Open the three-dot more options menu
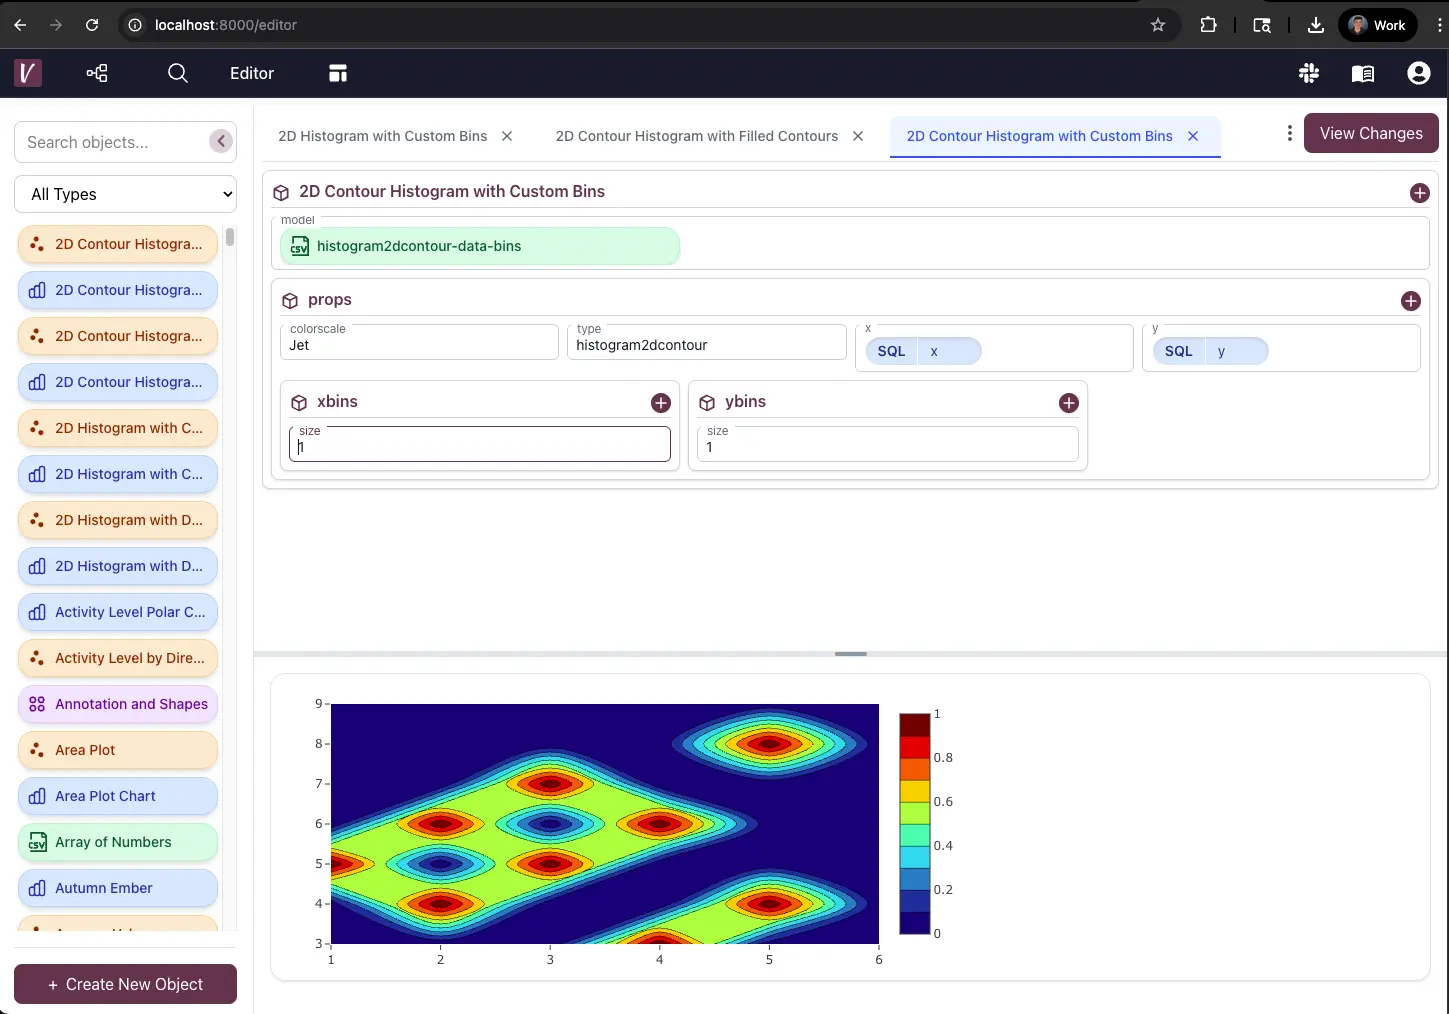Screen dimensions: 1449x1014 (1289, 133)
